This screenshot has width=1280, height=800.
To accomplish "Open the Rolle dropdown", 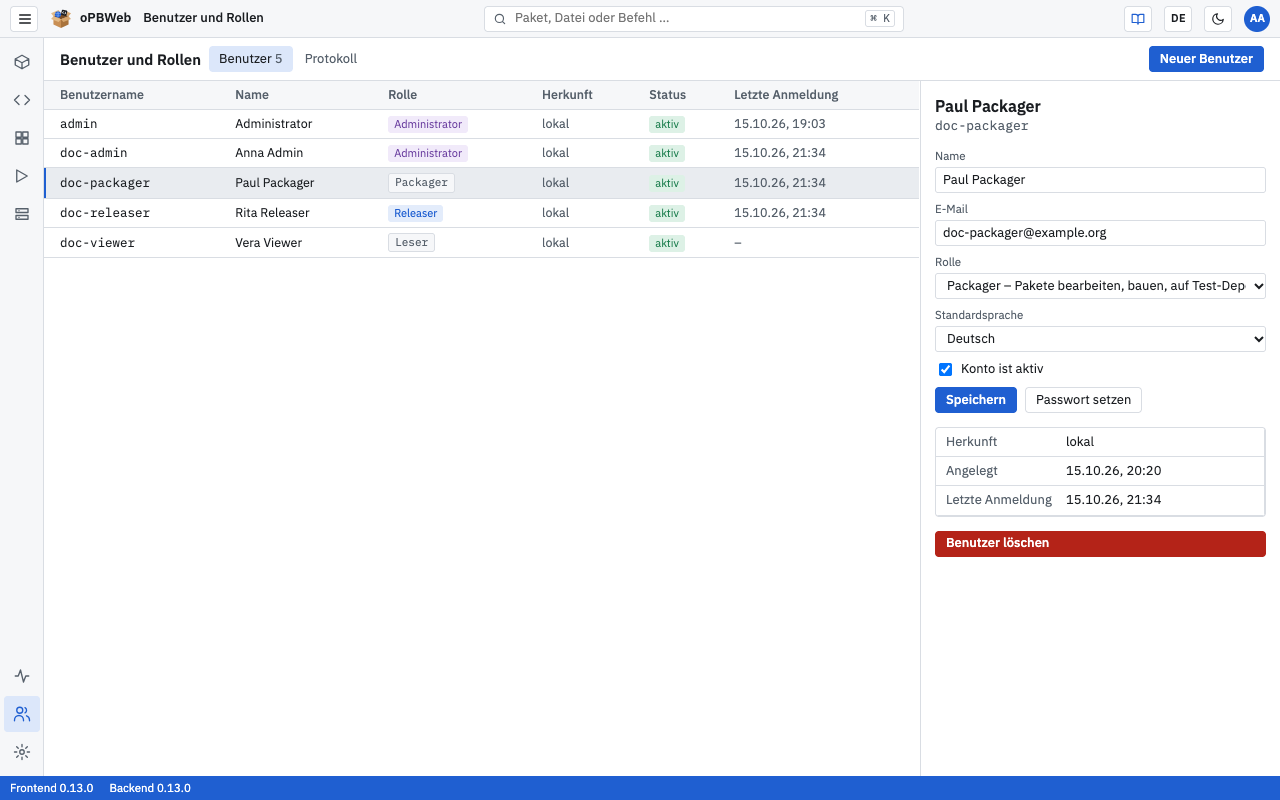I will [1100, 286].
